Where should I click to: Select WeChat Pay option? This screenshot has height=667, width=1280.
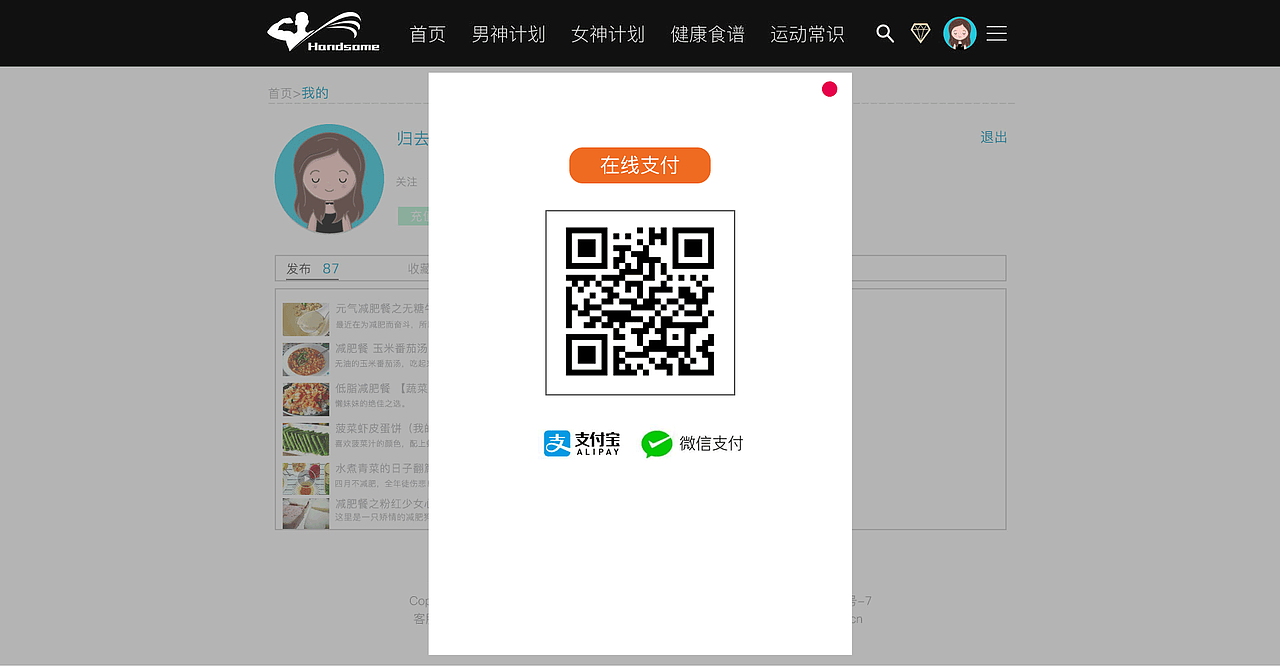point(692,443)
